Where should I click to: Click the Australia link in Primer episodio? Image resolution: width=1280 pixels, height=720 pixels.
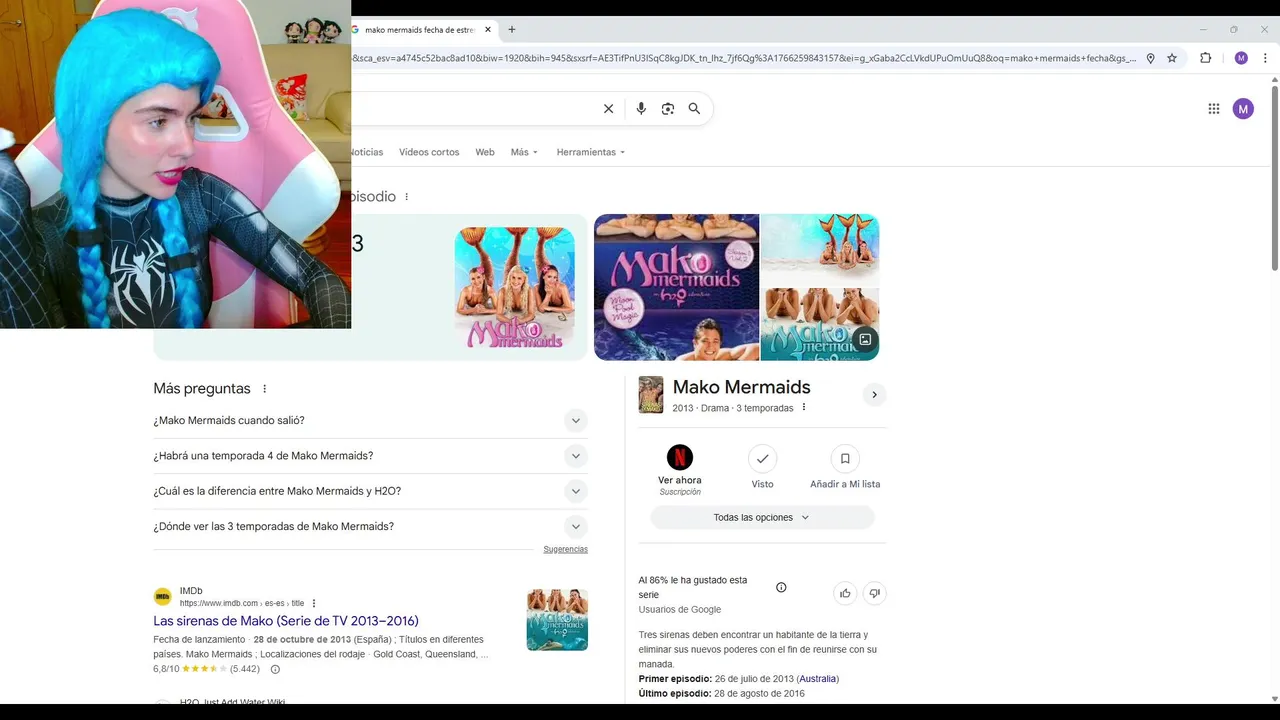click(818, 679)
